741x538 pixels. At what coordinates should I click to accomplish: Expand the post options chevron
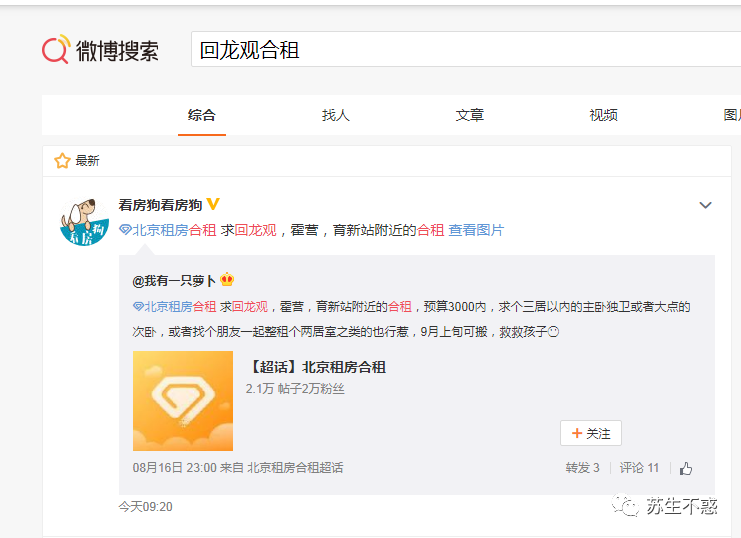[706, 205]
